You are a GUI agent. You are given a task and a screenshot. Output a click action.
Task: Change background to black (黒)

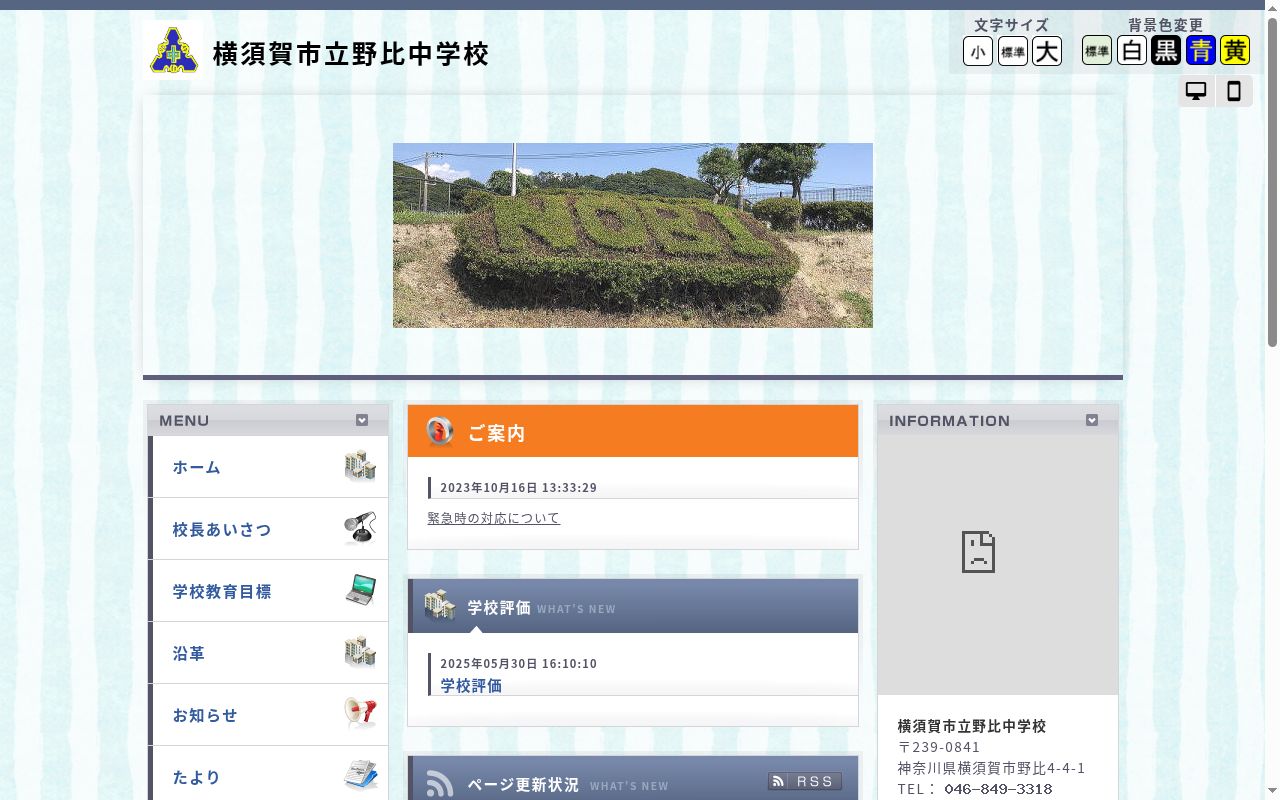pos(1166,50)
